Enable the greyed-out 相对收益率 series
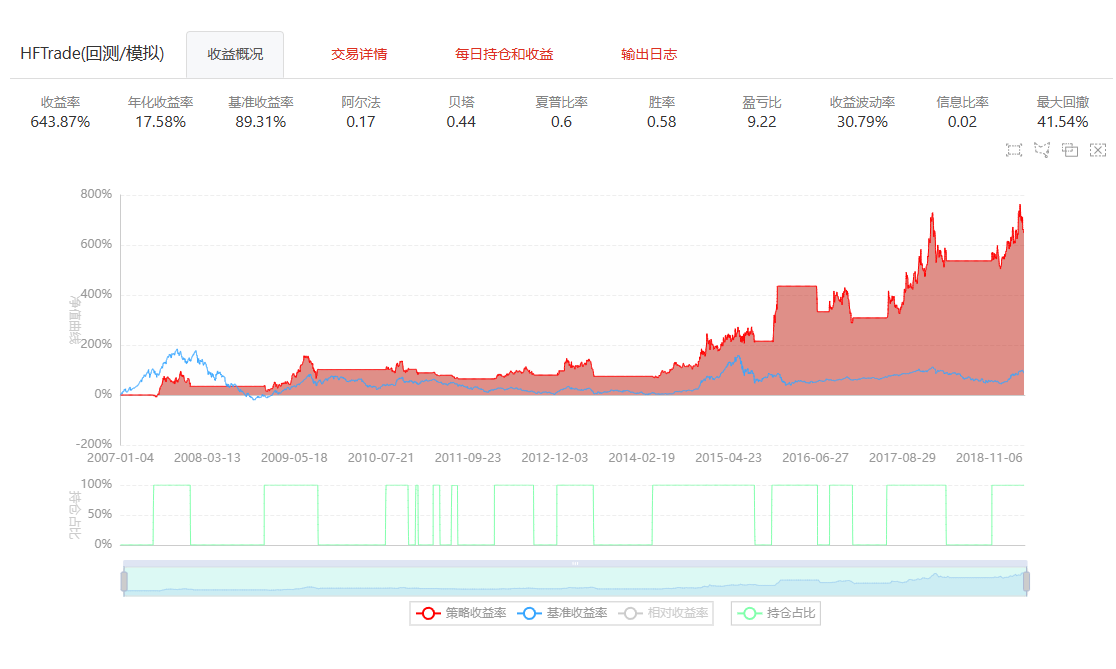Viewport: 1116px width, 669px height. click(x=664, y=613)
